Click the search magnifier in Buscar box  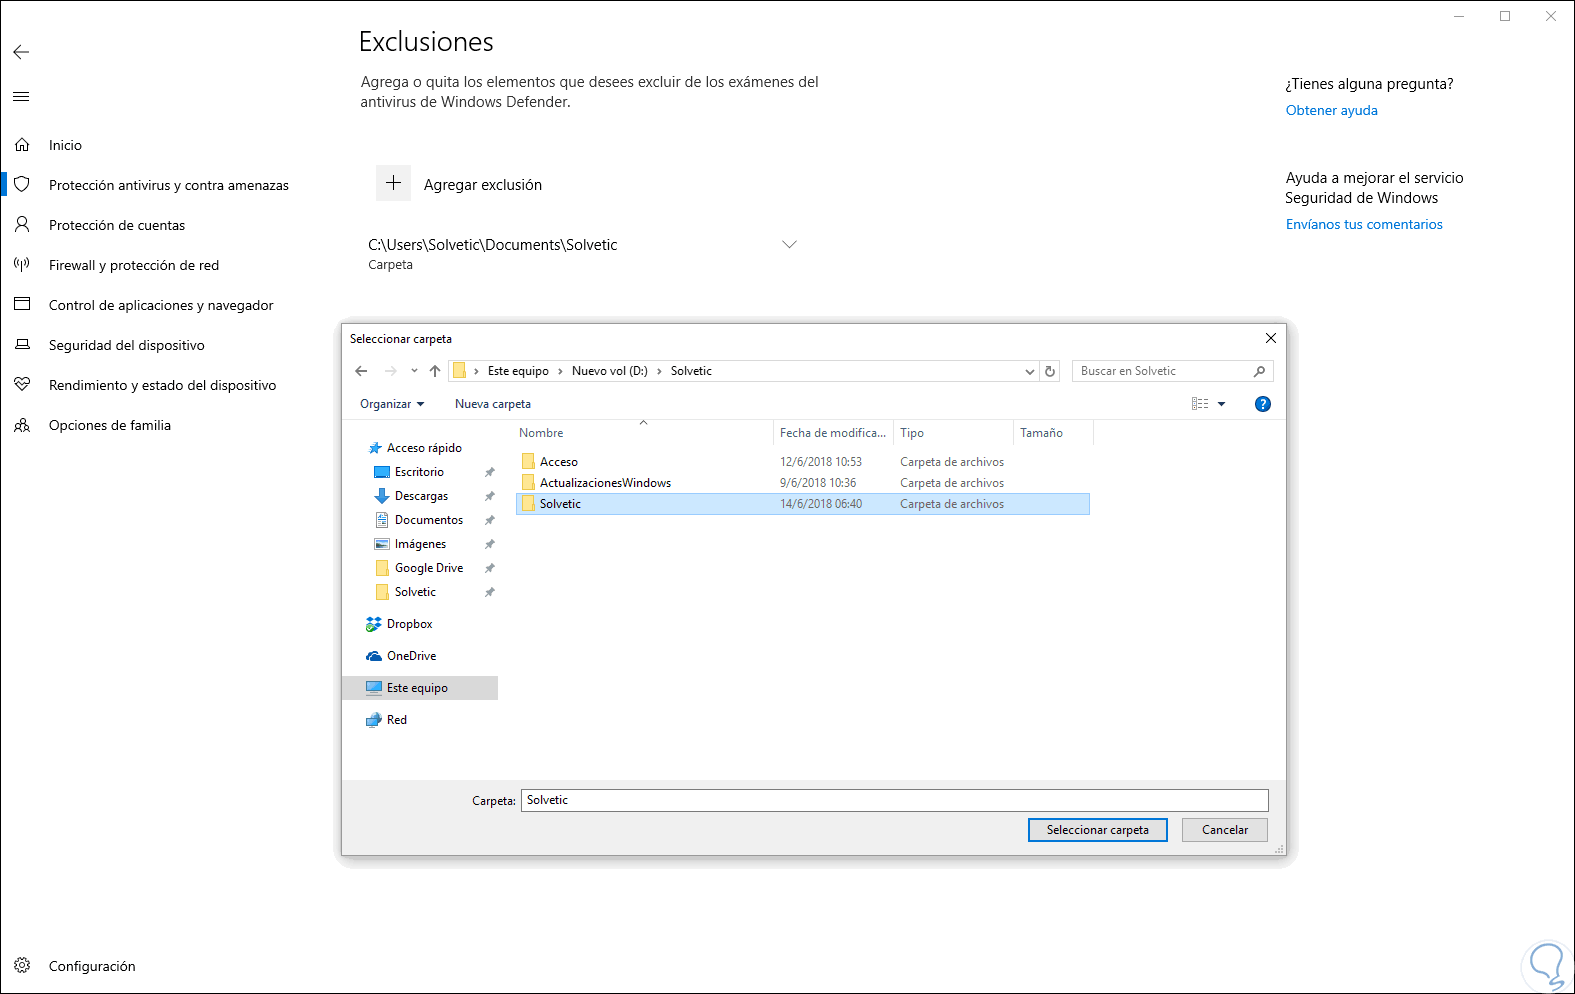click(1259, 371)
